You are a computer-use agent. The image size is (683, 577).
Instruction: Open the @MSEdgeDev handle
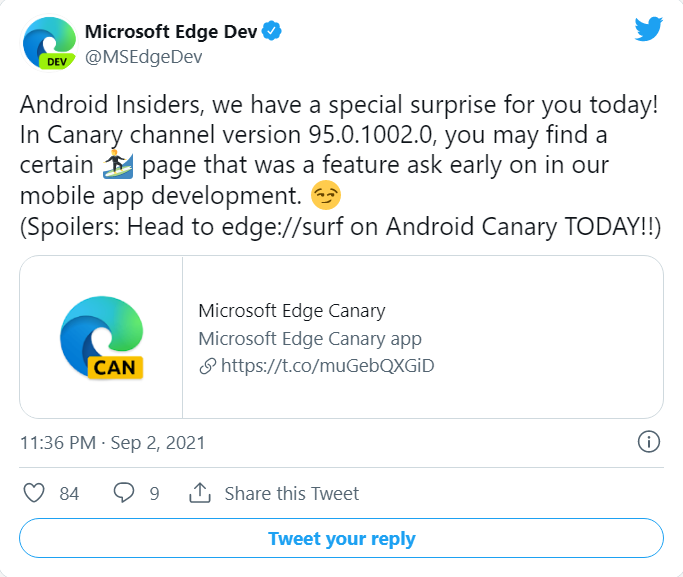pos(143,56)
